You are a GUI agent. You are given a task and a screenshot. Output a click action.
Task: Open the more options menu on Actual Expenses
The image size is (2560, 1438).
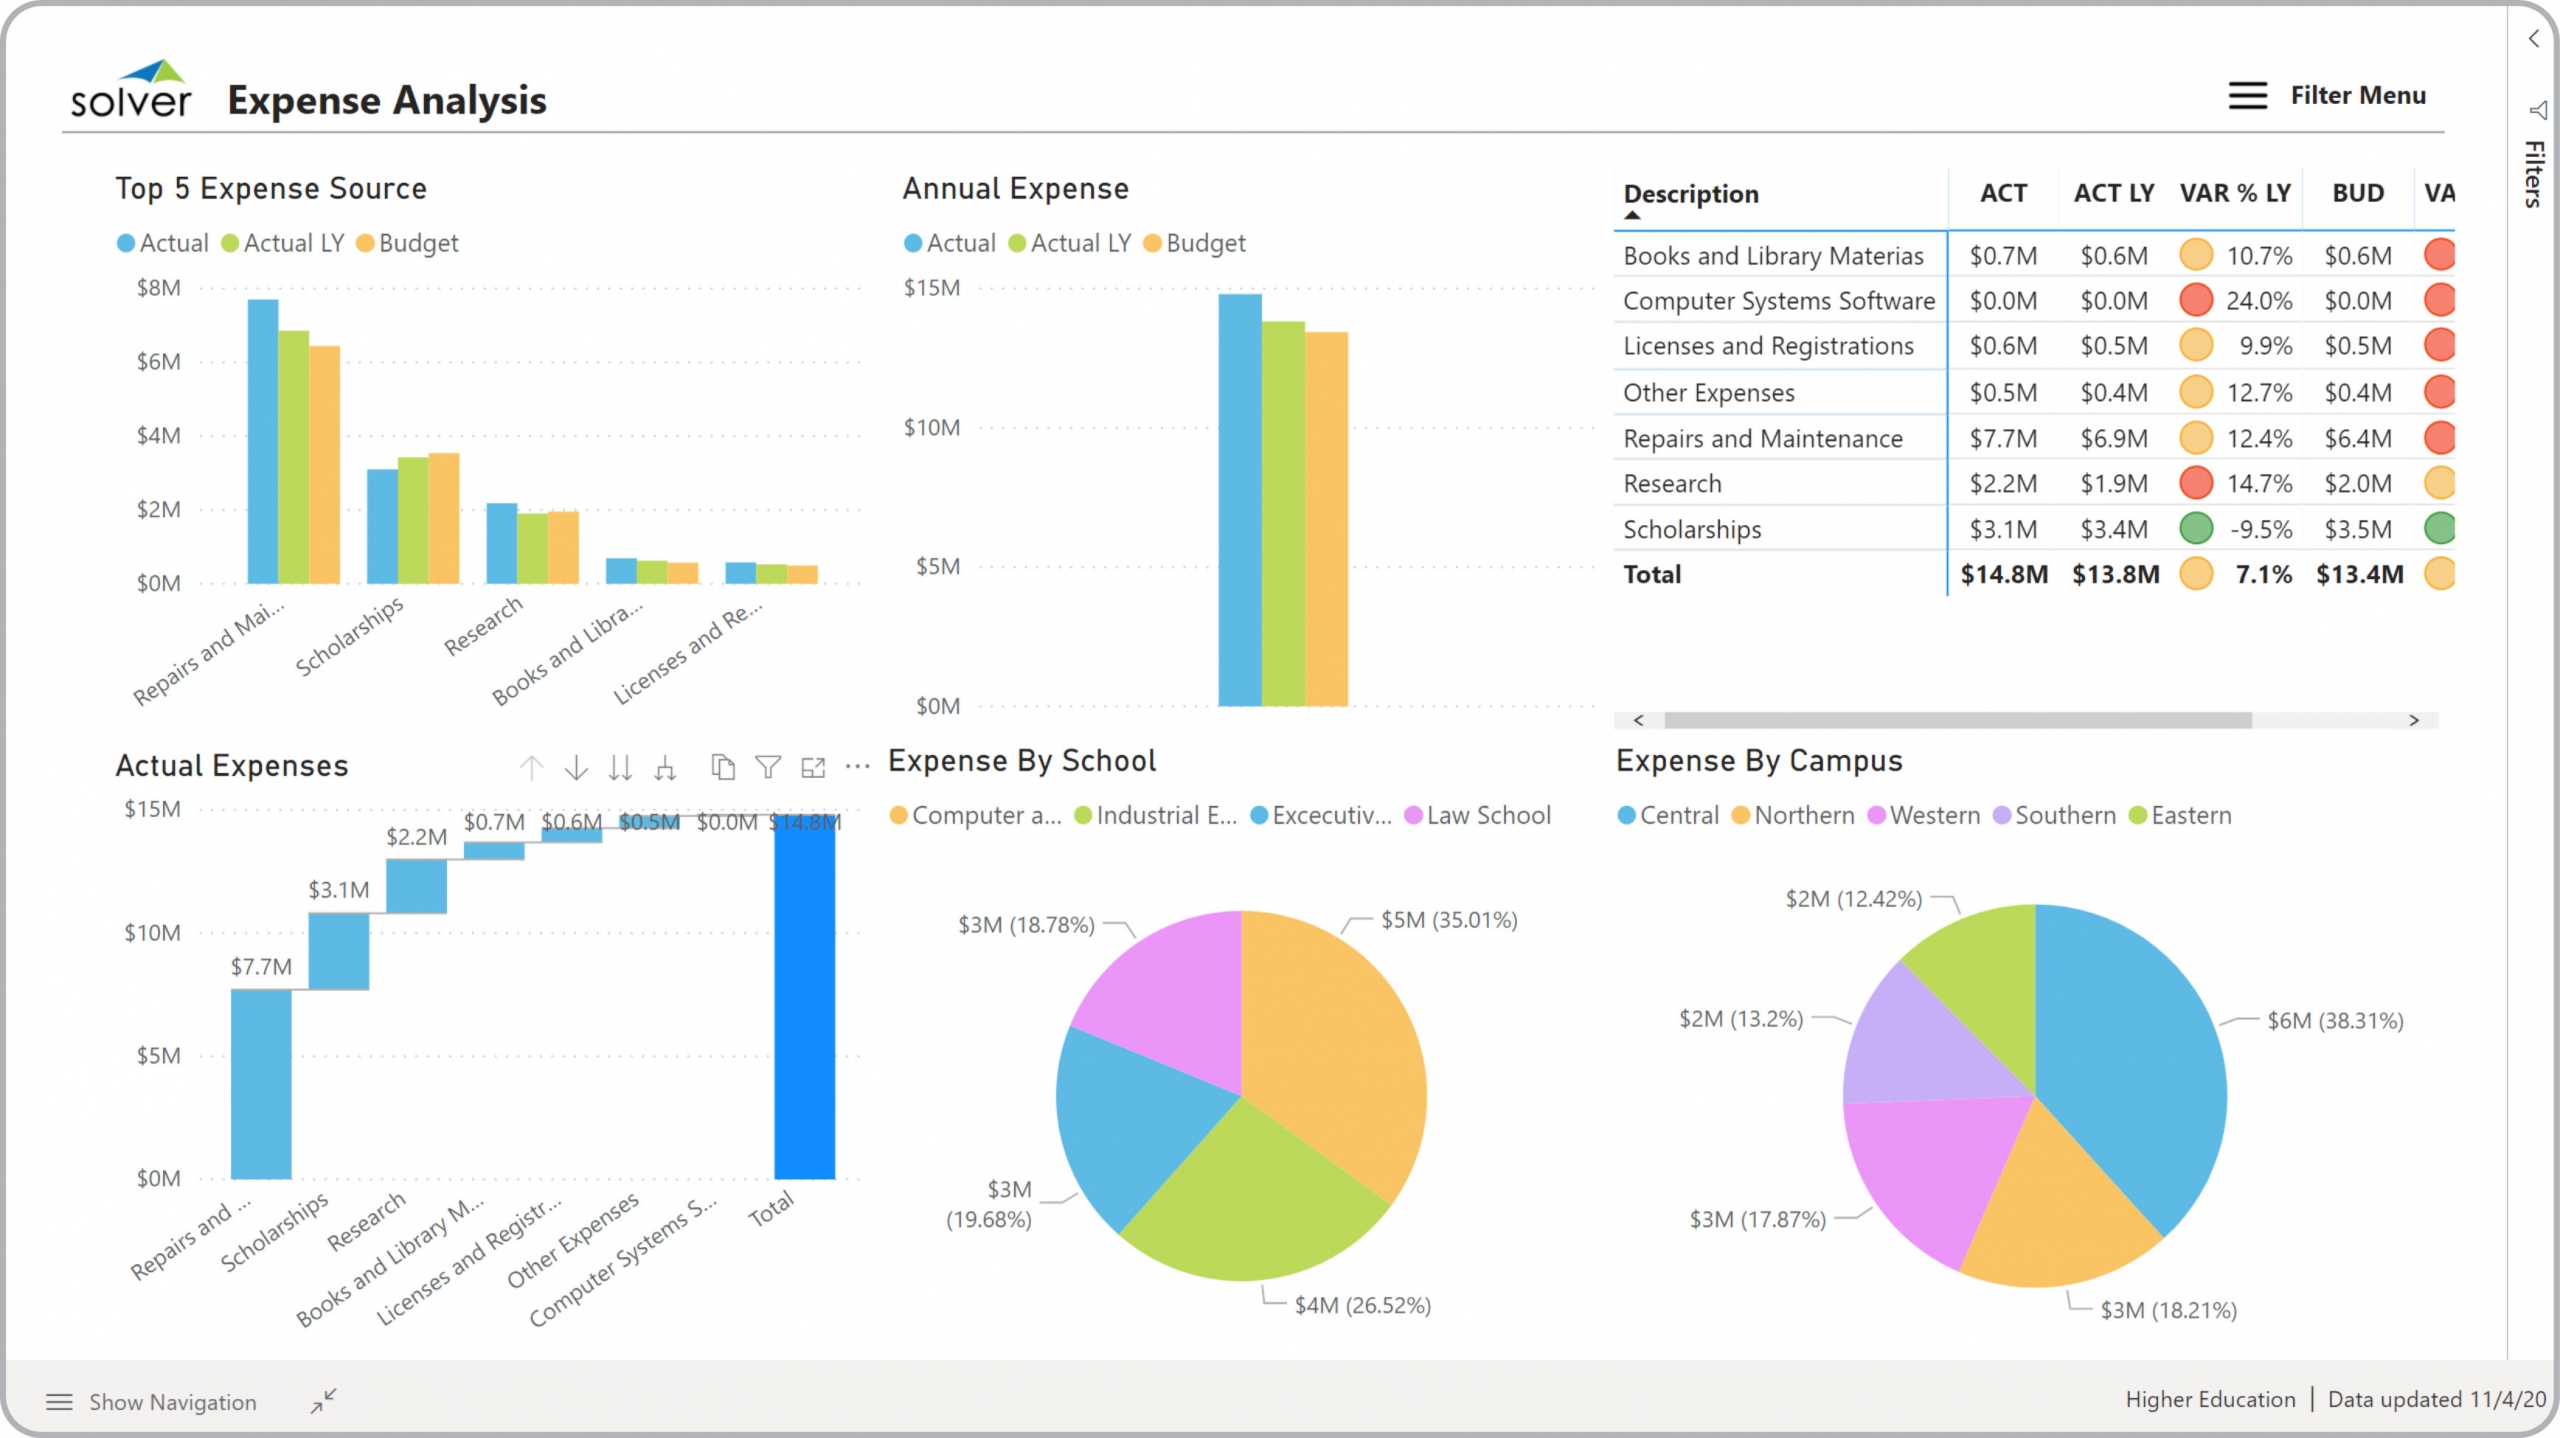[x=855, y=768]
